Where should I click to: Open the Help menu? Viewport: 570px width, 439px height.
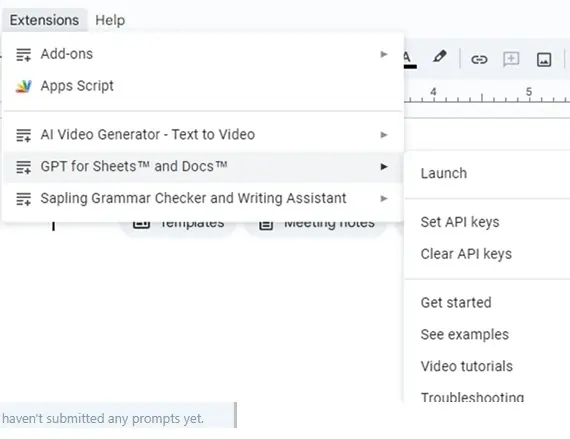pos(110,20)
